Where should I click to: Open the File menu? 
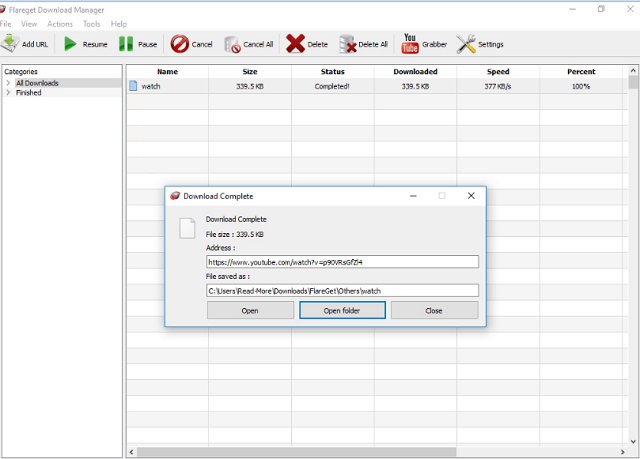[6, 24]
